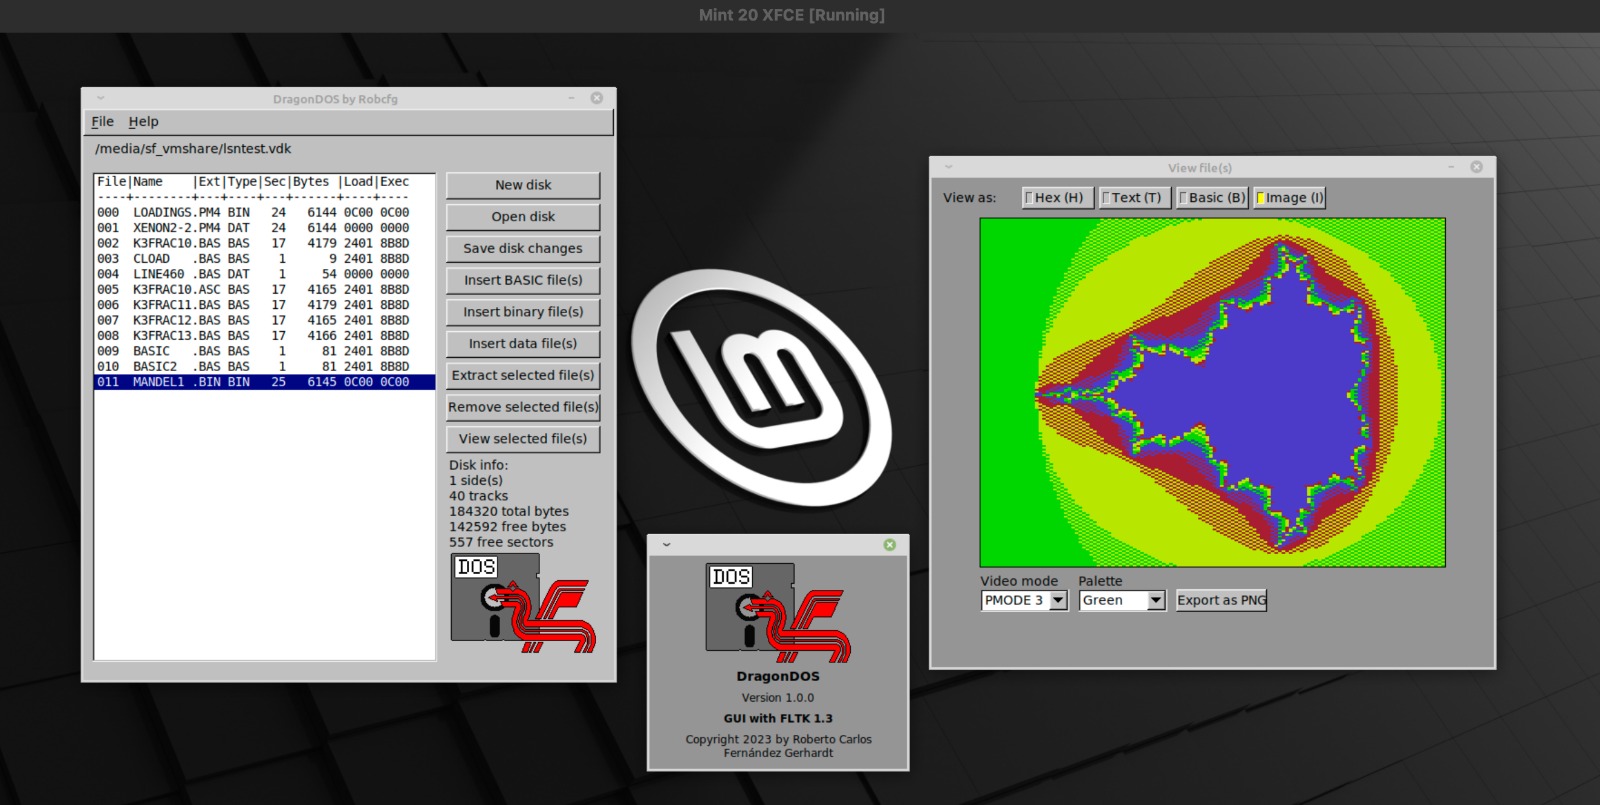Click the New disk button
The width and height of the screenshot is (1600, 805).
[523, 185]
